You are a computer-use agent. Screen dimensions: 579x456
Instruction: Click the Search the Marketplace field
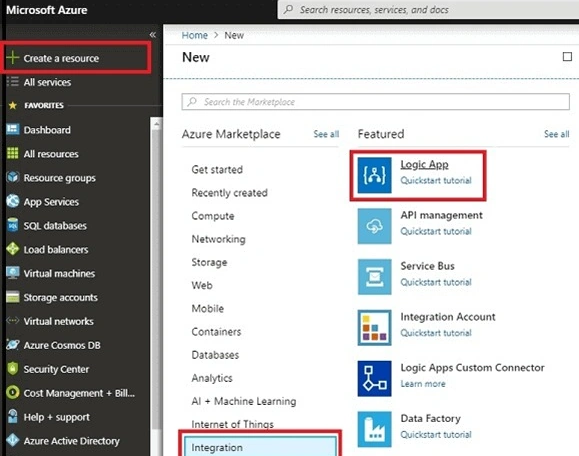375,102
